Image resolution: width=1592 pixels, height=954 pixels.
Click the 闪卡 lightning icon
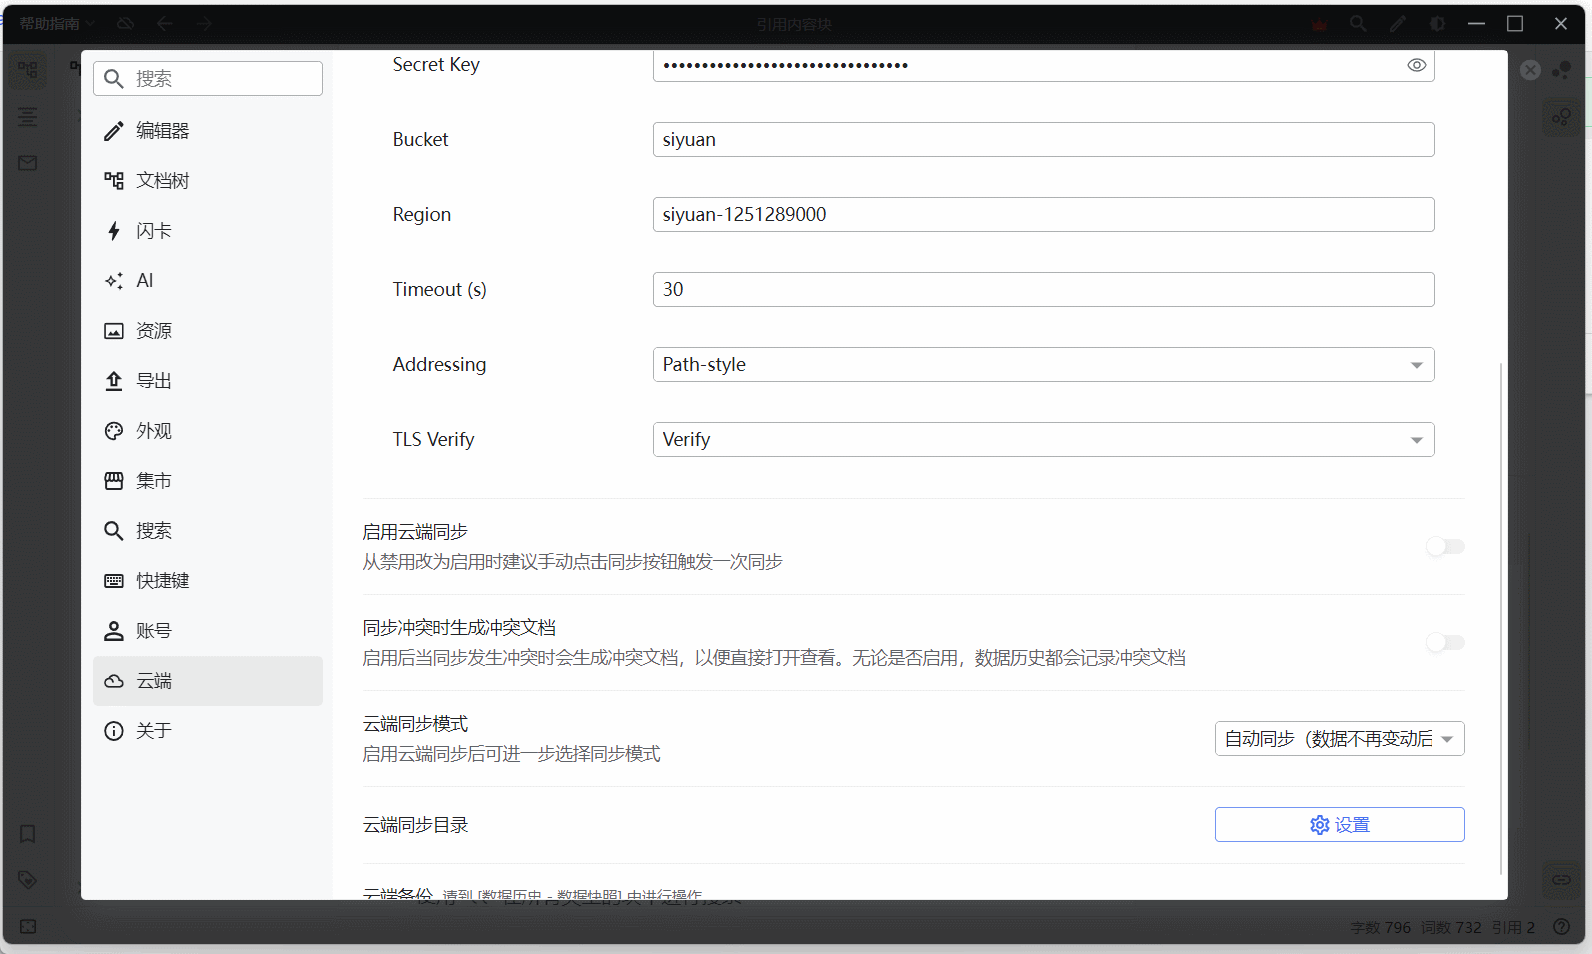(114, 231)
